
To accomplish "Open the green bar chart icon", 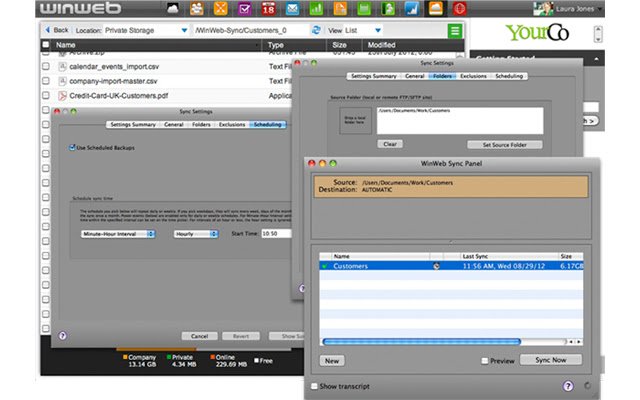I will [x=316, y=8].
